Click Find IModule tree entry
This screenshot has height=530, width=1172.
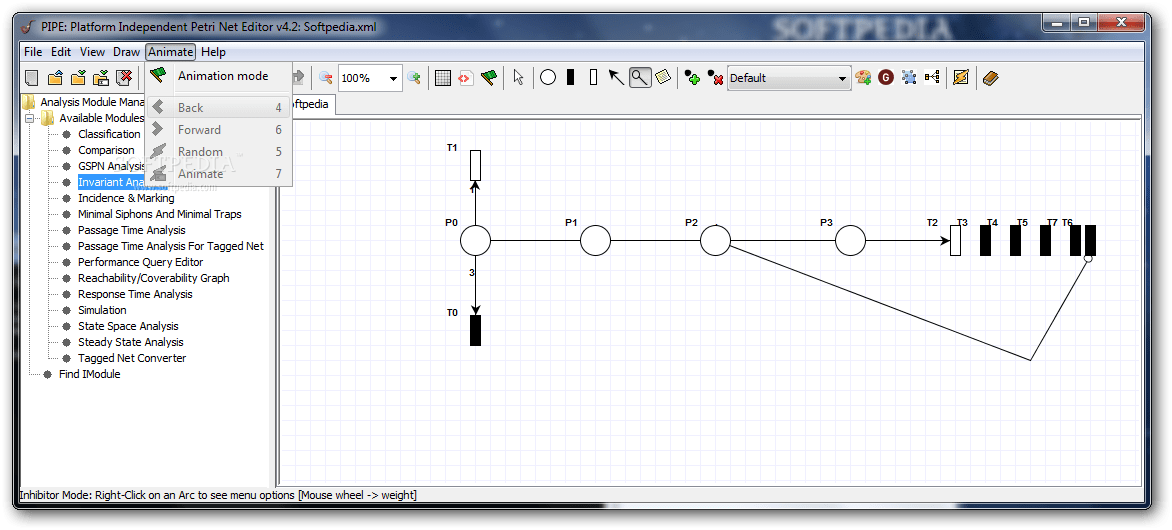coord(90,374)
